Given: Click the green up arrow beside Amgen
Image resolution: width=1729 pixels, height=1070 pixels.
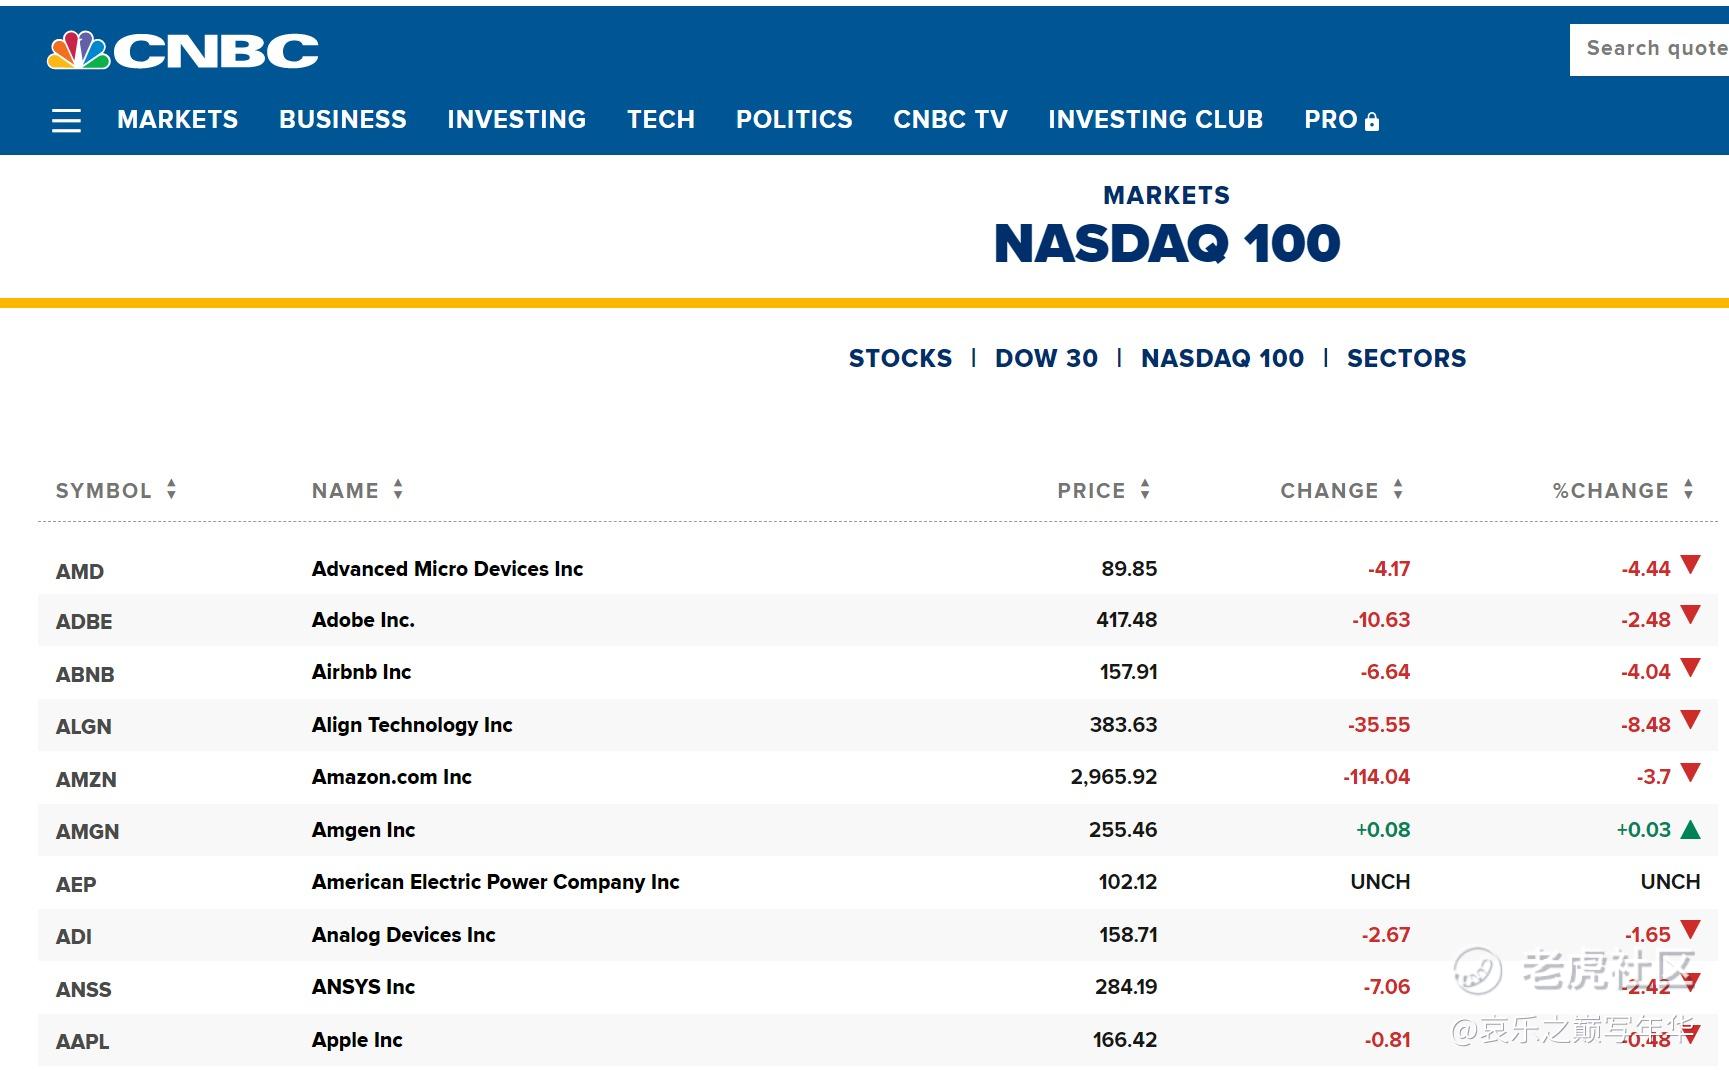Looking at the screenshot, I should tap(1691, 829).
